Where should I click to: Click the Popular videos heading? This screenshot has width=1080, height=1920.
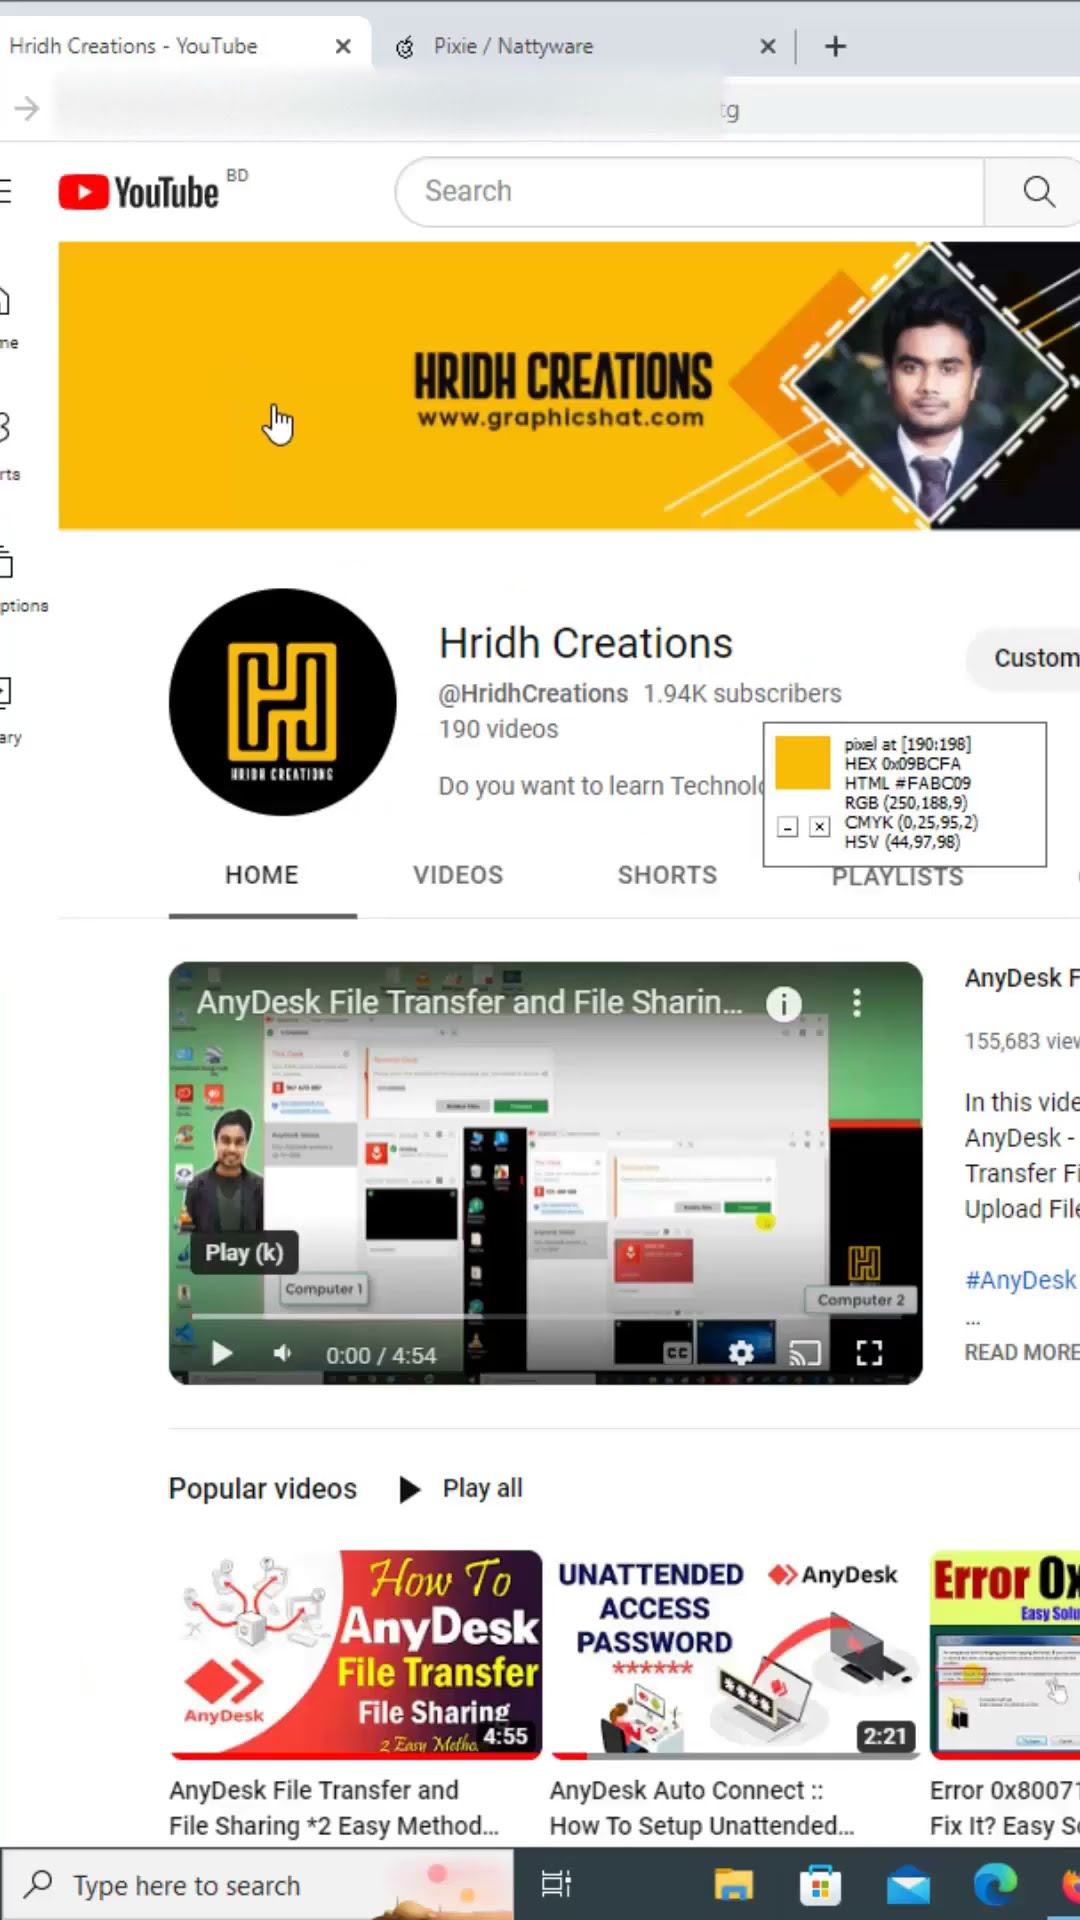pyautogui.click(x=262, y=1489)
